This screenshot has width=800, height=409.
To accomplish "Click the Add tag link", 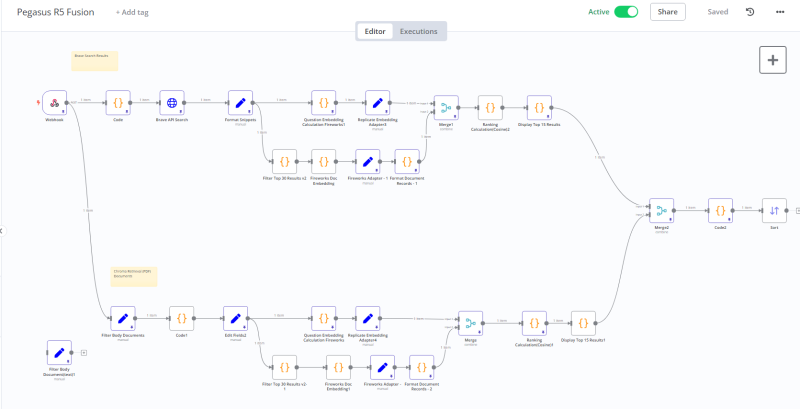I will tap(132, 12).
